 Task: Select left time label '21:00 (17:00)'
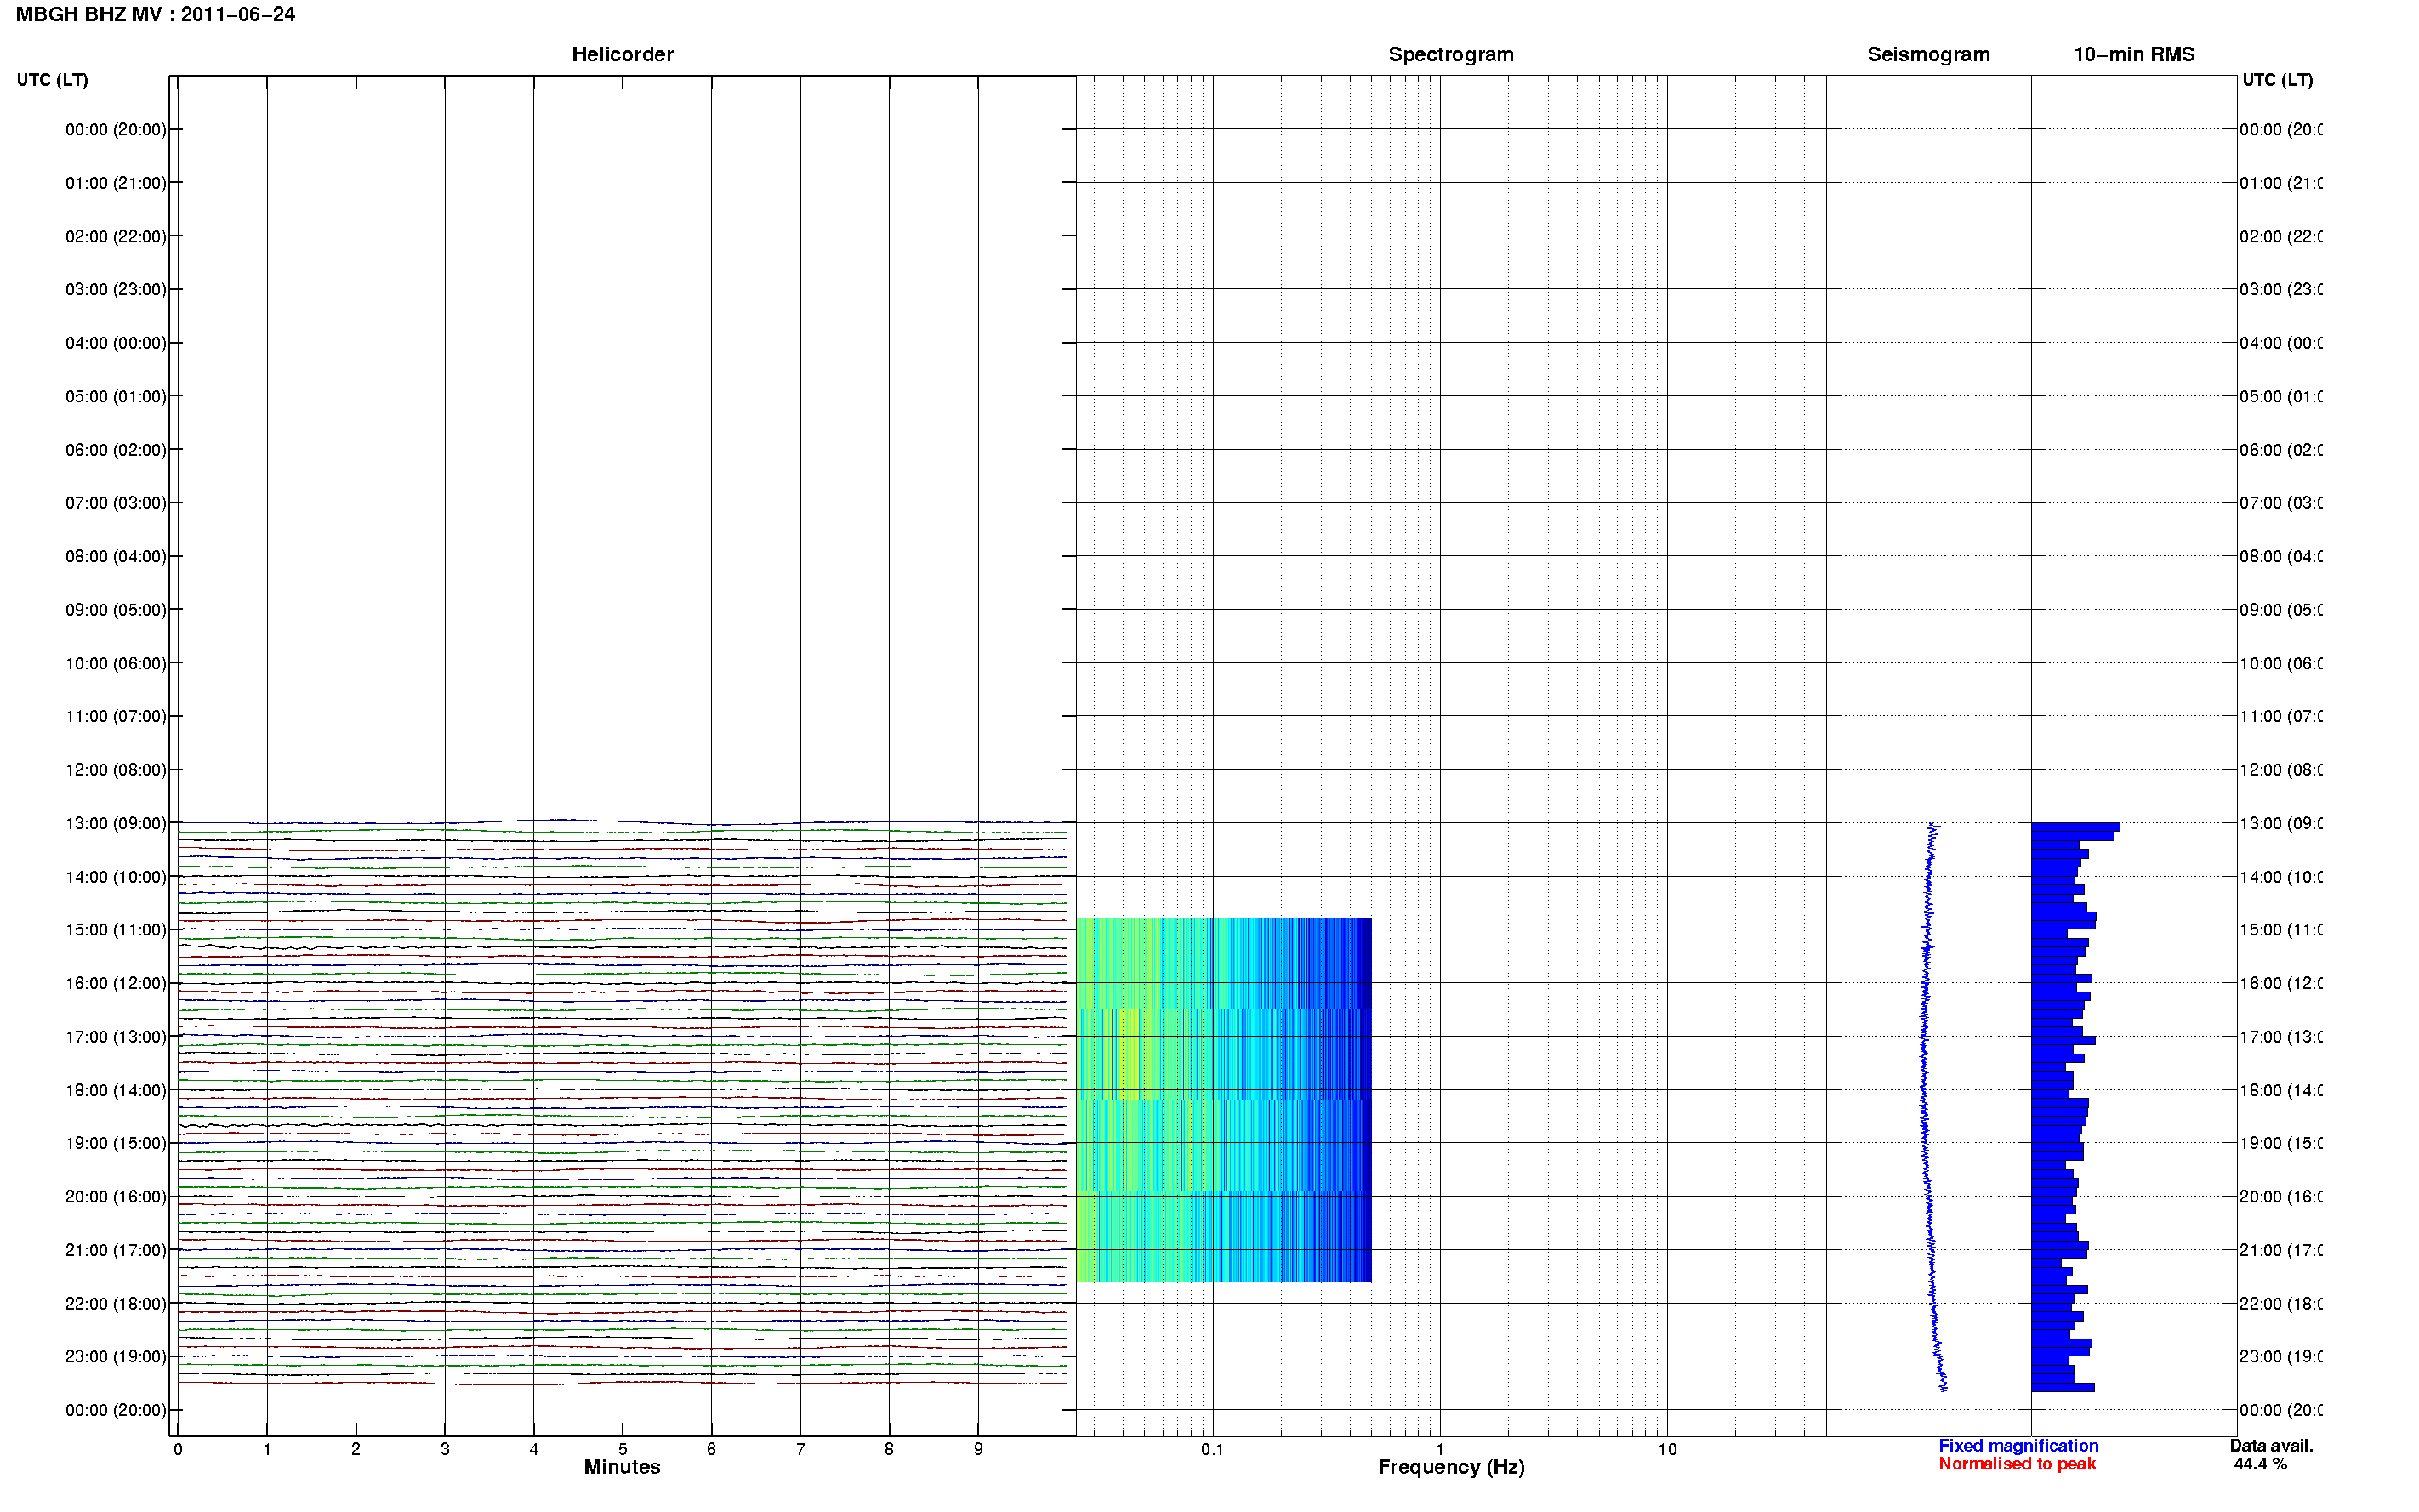coord(116,1250)
